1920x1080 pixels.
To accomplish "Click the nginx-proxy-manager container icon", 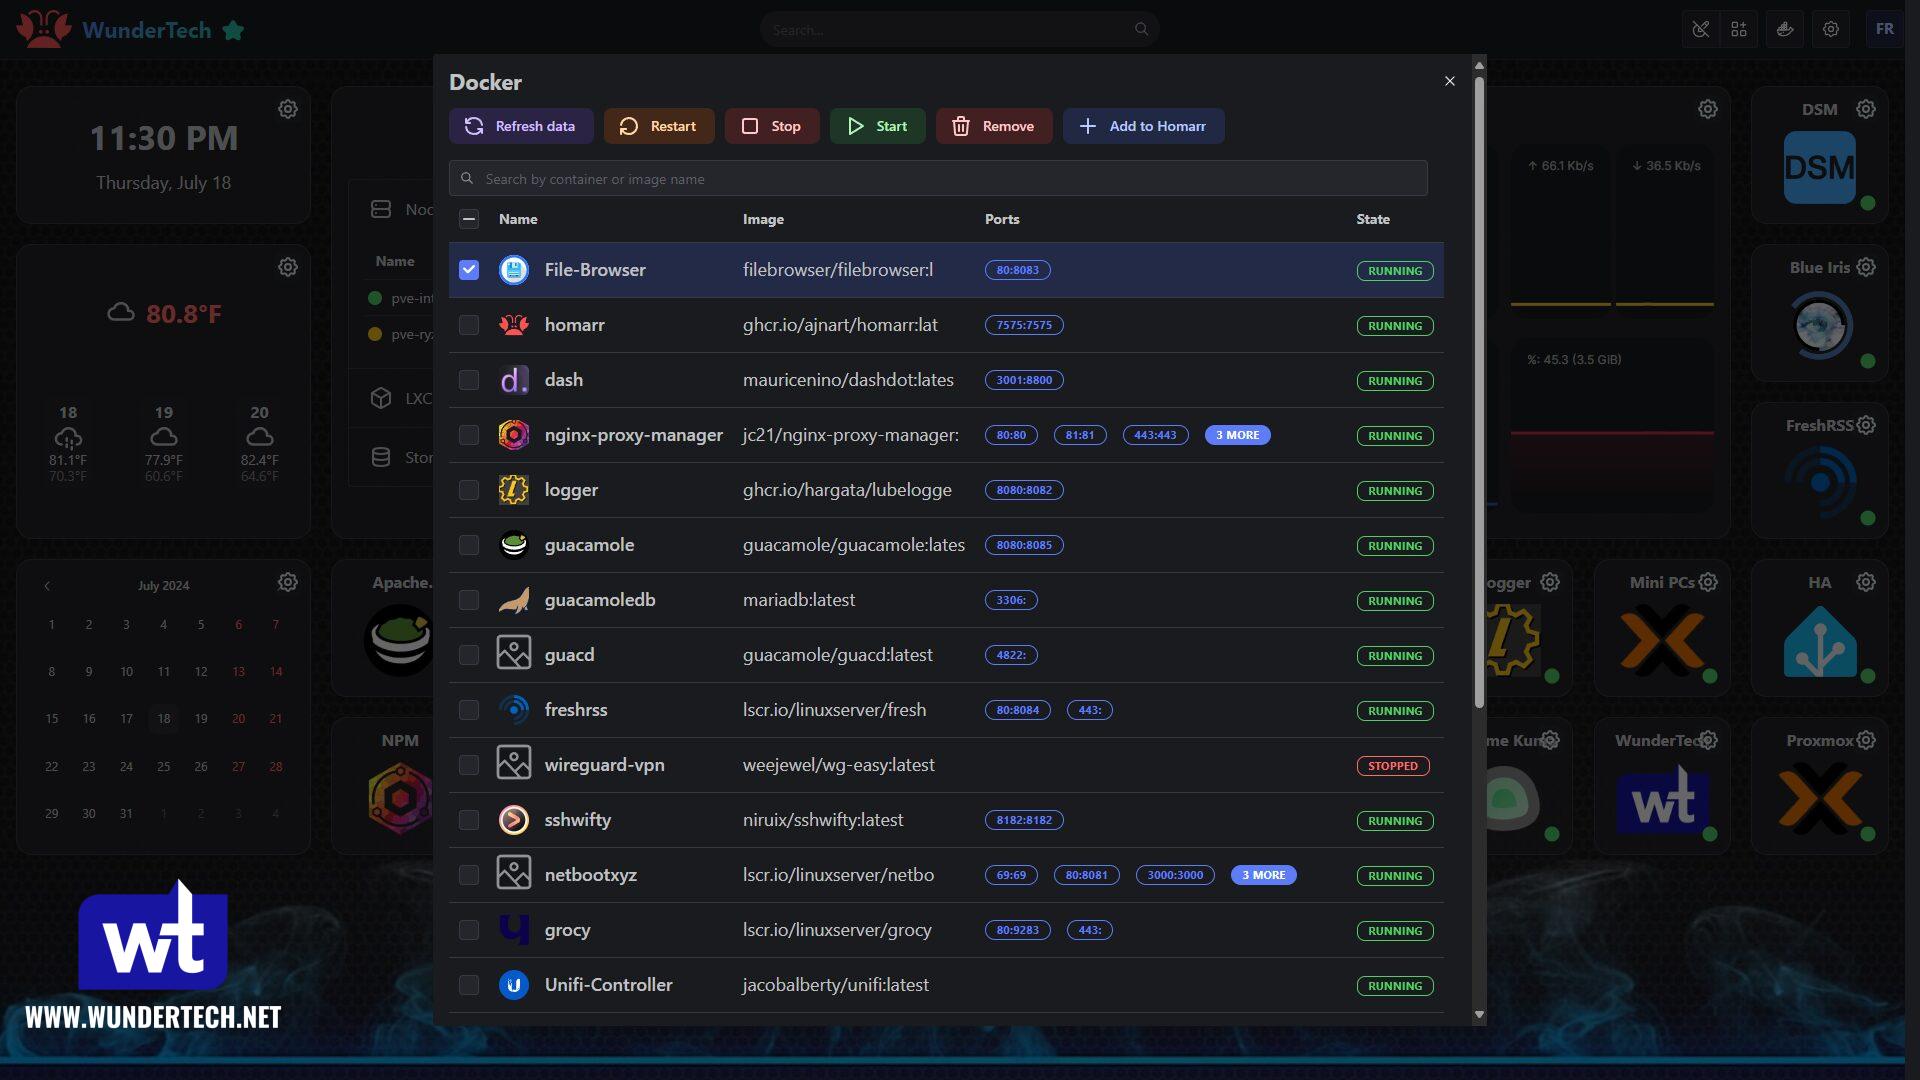I will point(512,434).
